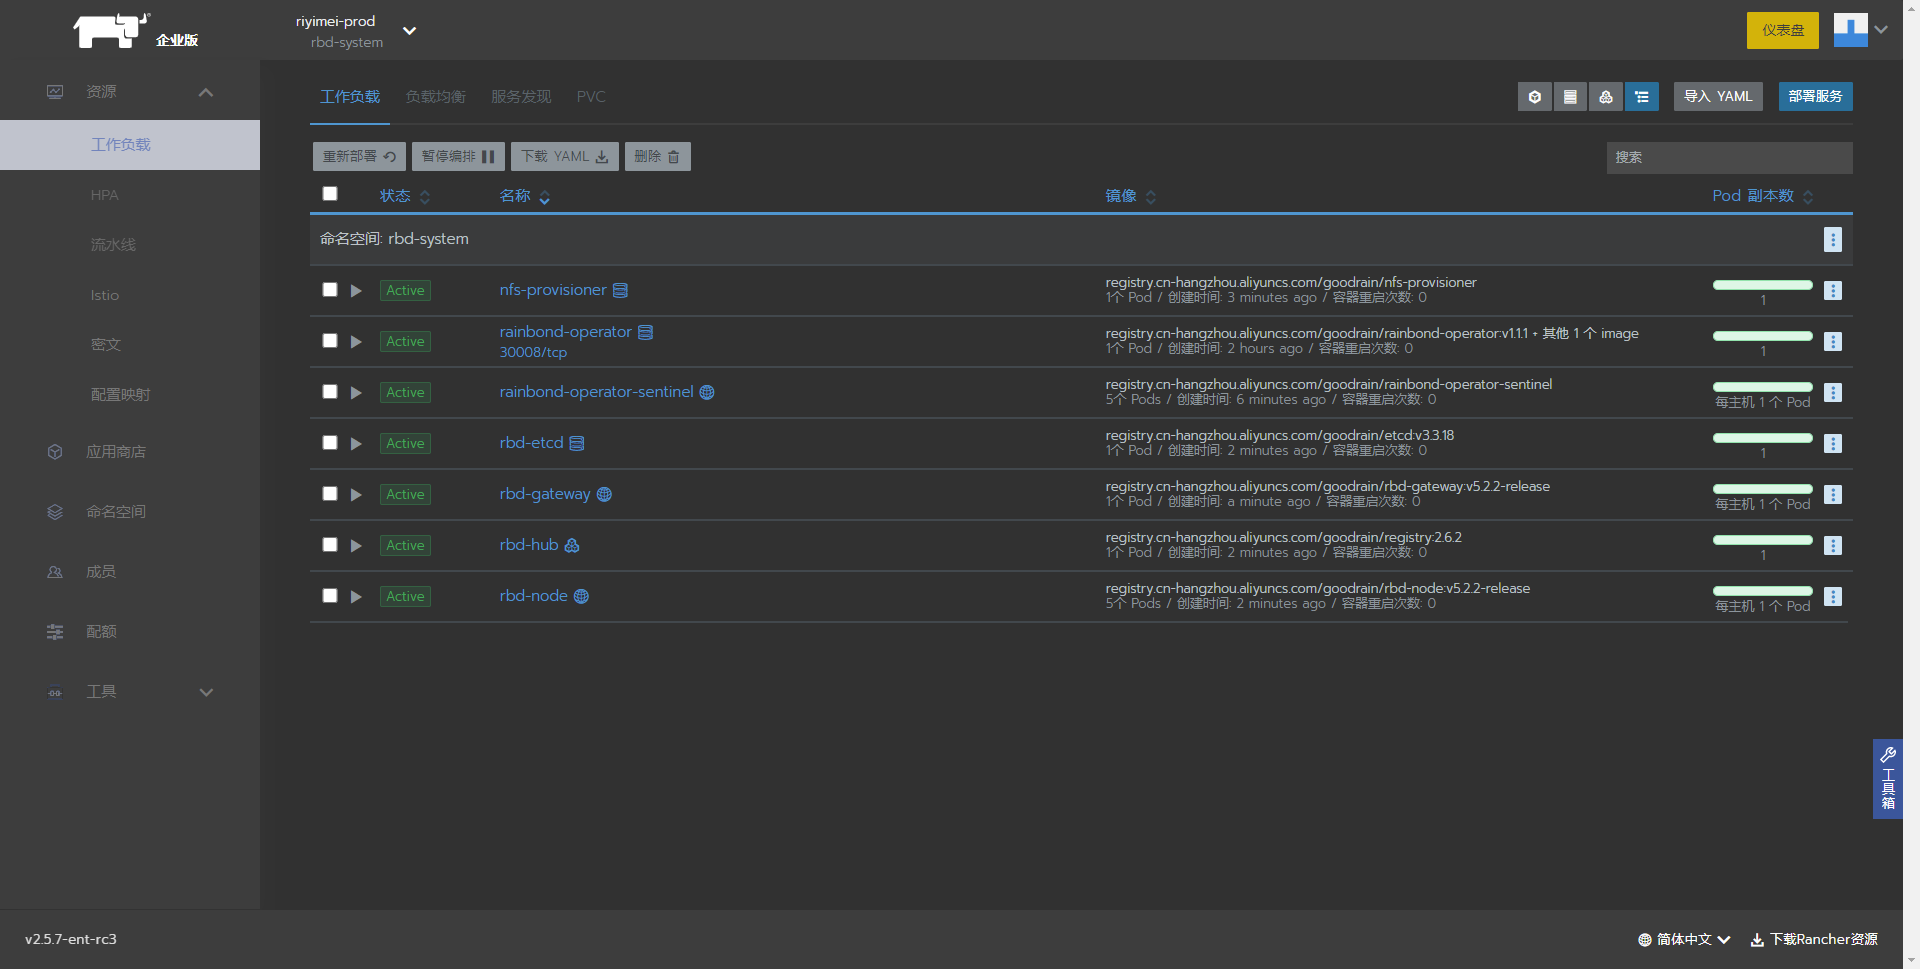Click the 应用商店 sidebar box icon
Viewport: 1920px width, 969px height.
pos(55,452)
